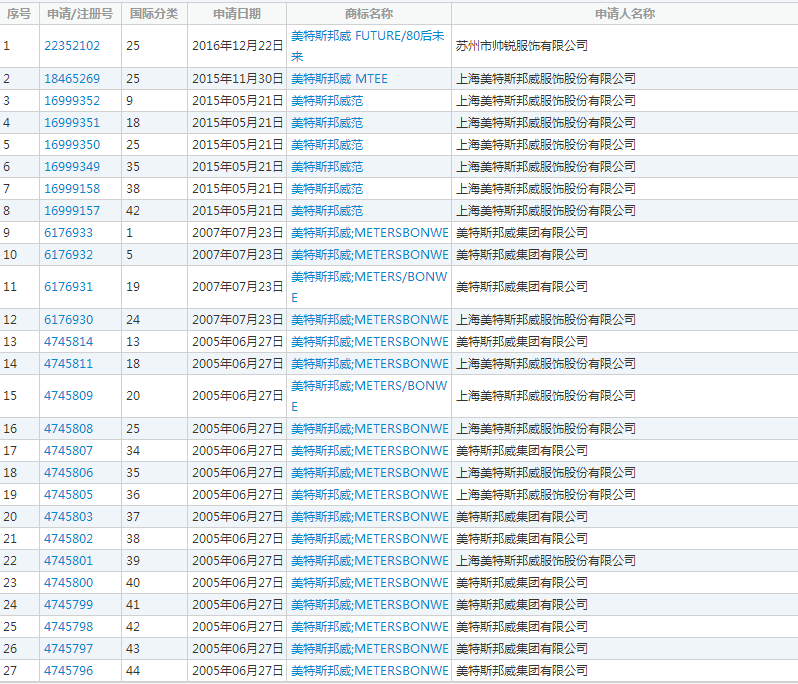Open application number 16999157
The image size is (798, 684).
pyautogui.click(x=72, y=211)
